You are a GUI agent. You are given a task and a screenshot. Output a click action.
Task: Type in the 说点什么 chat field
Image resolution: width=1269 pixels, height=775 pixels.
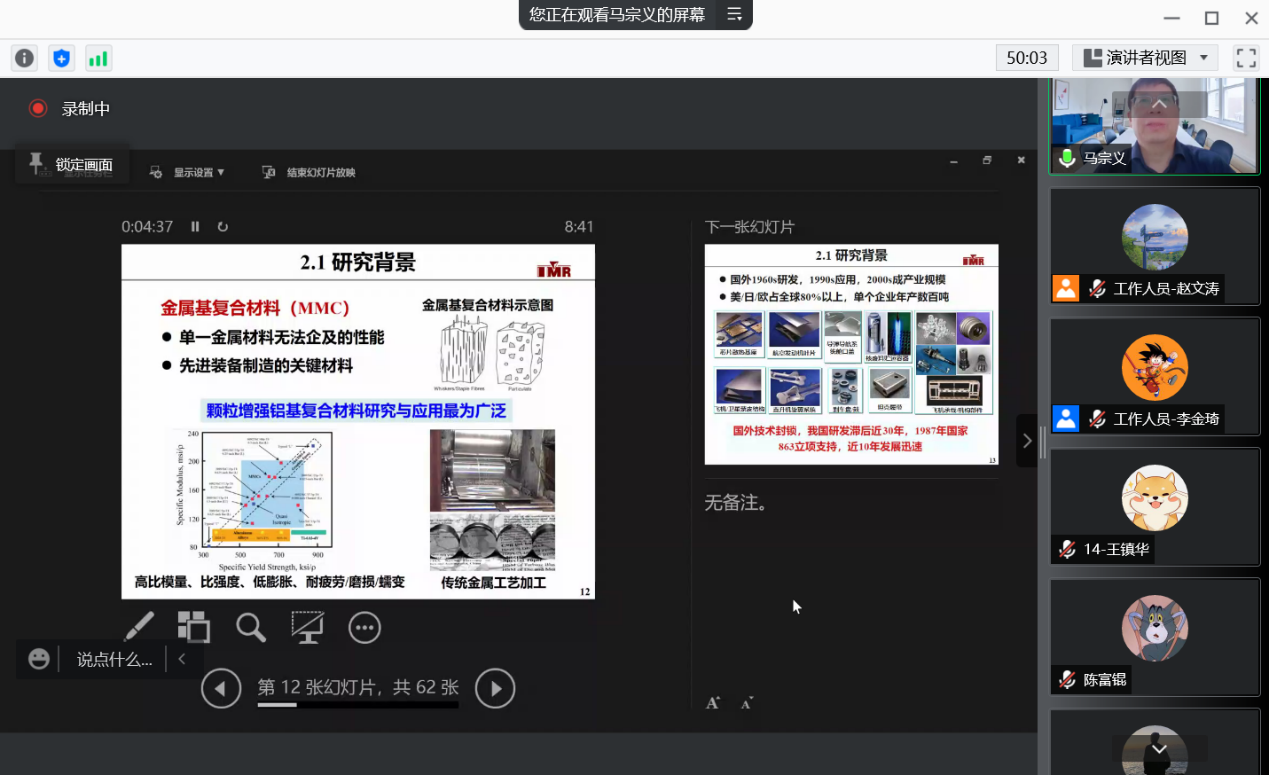click(114, 659)
